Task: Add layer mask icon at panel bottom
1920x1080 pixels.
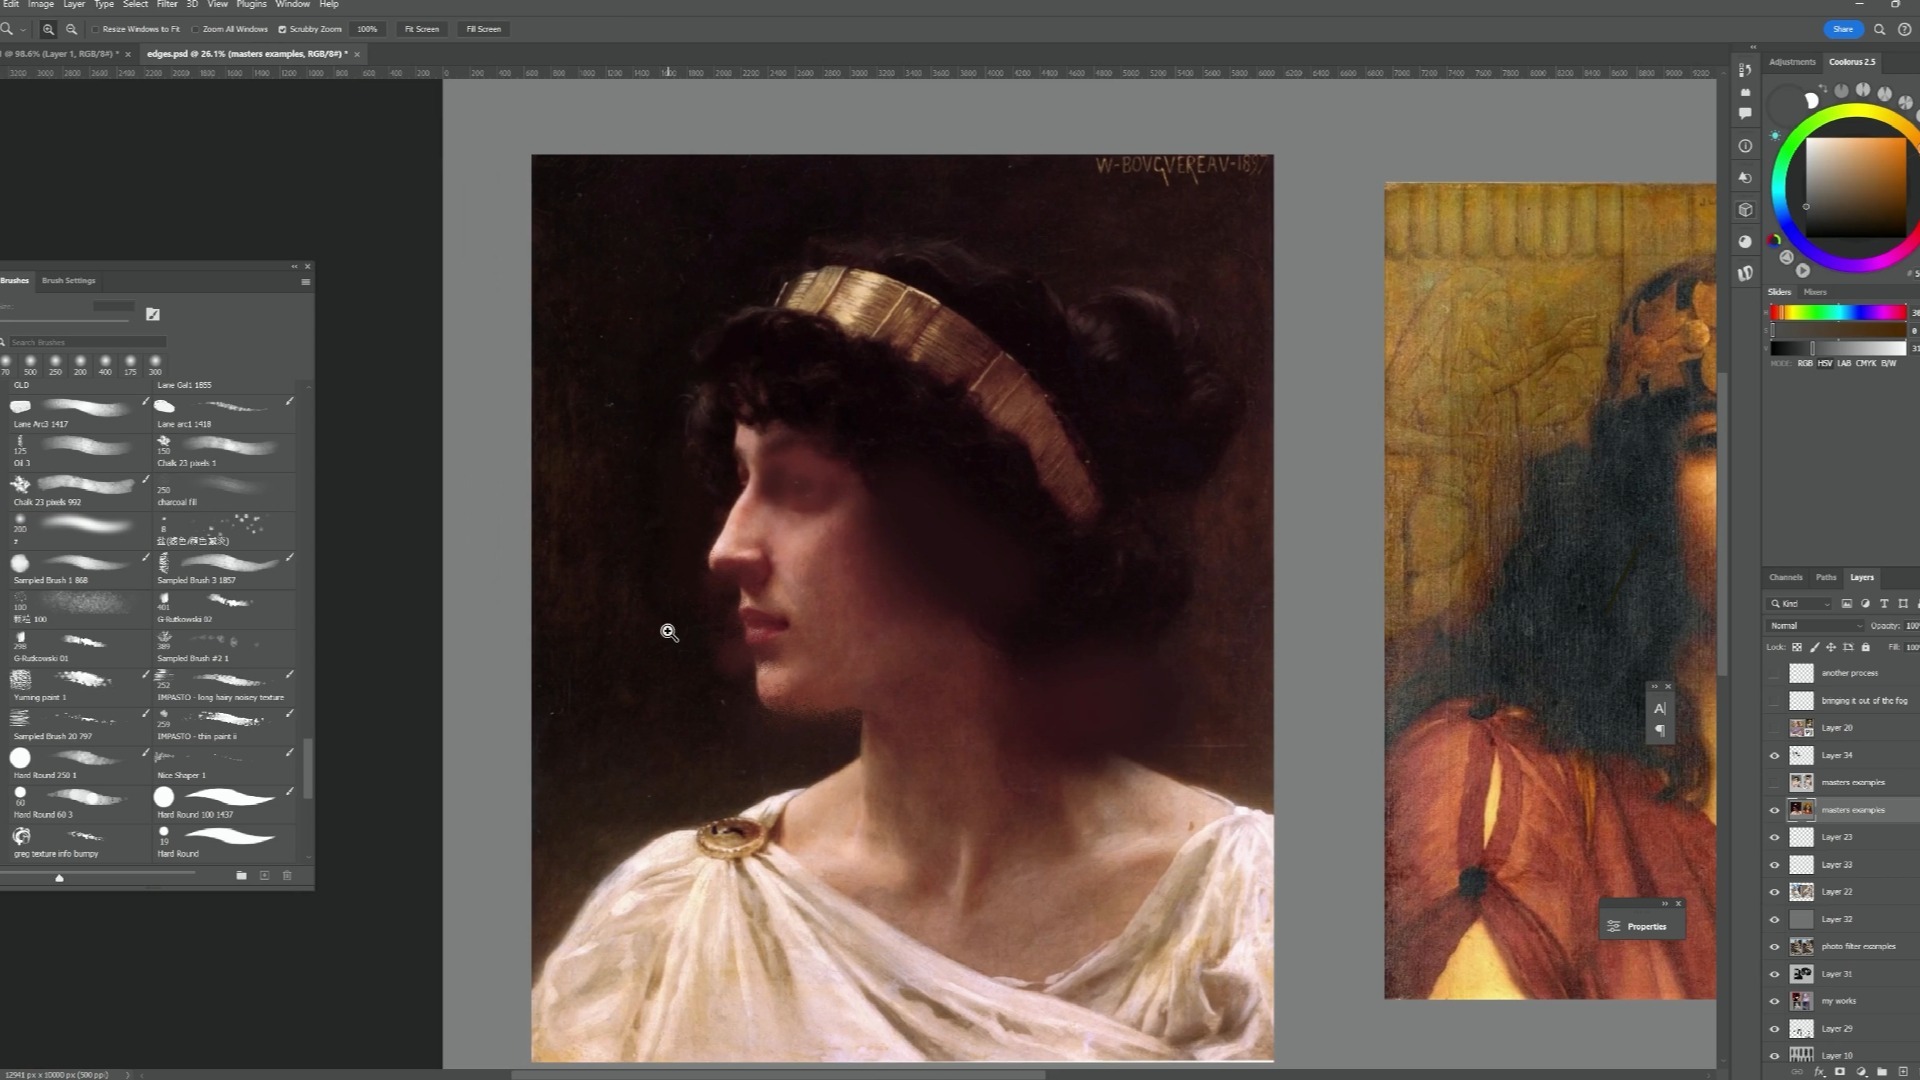Action: tap(1840, 1072)
